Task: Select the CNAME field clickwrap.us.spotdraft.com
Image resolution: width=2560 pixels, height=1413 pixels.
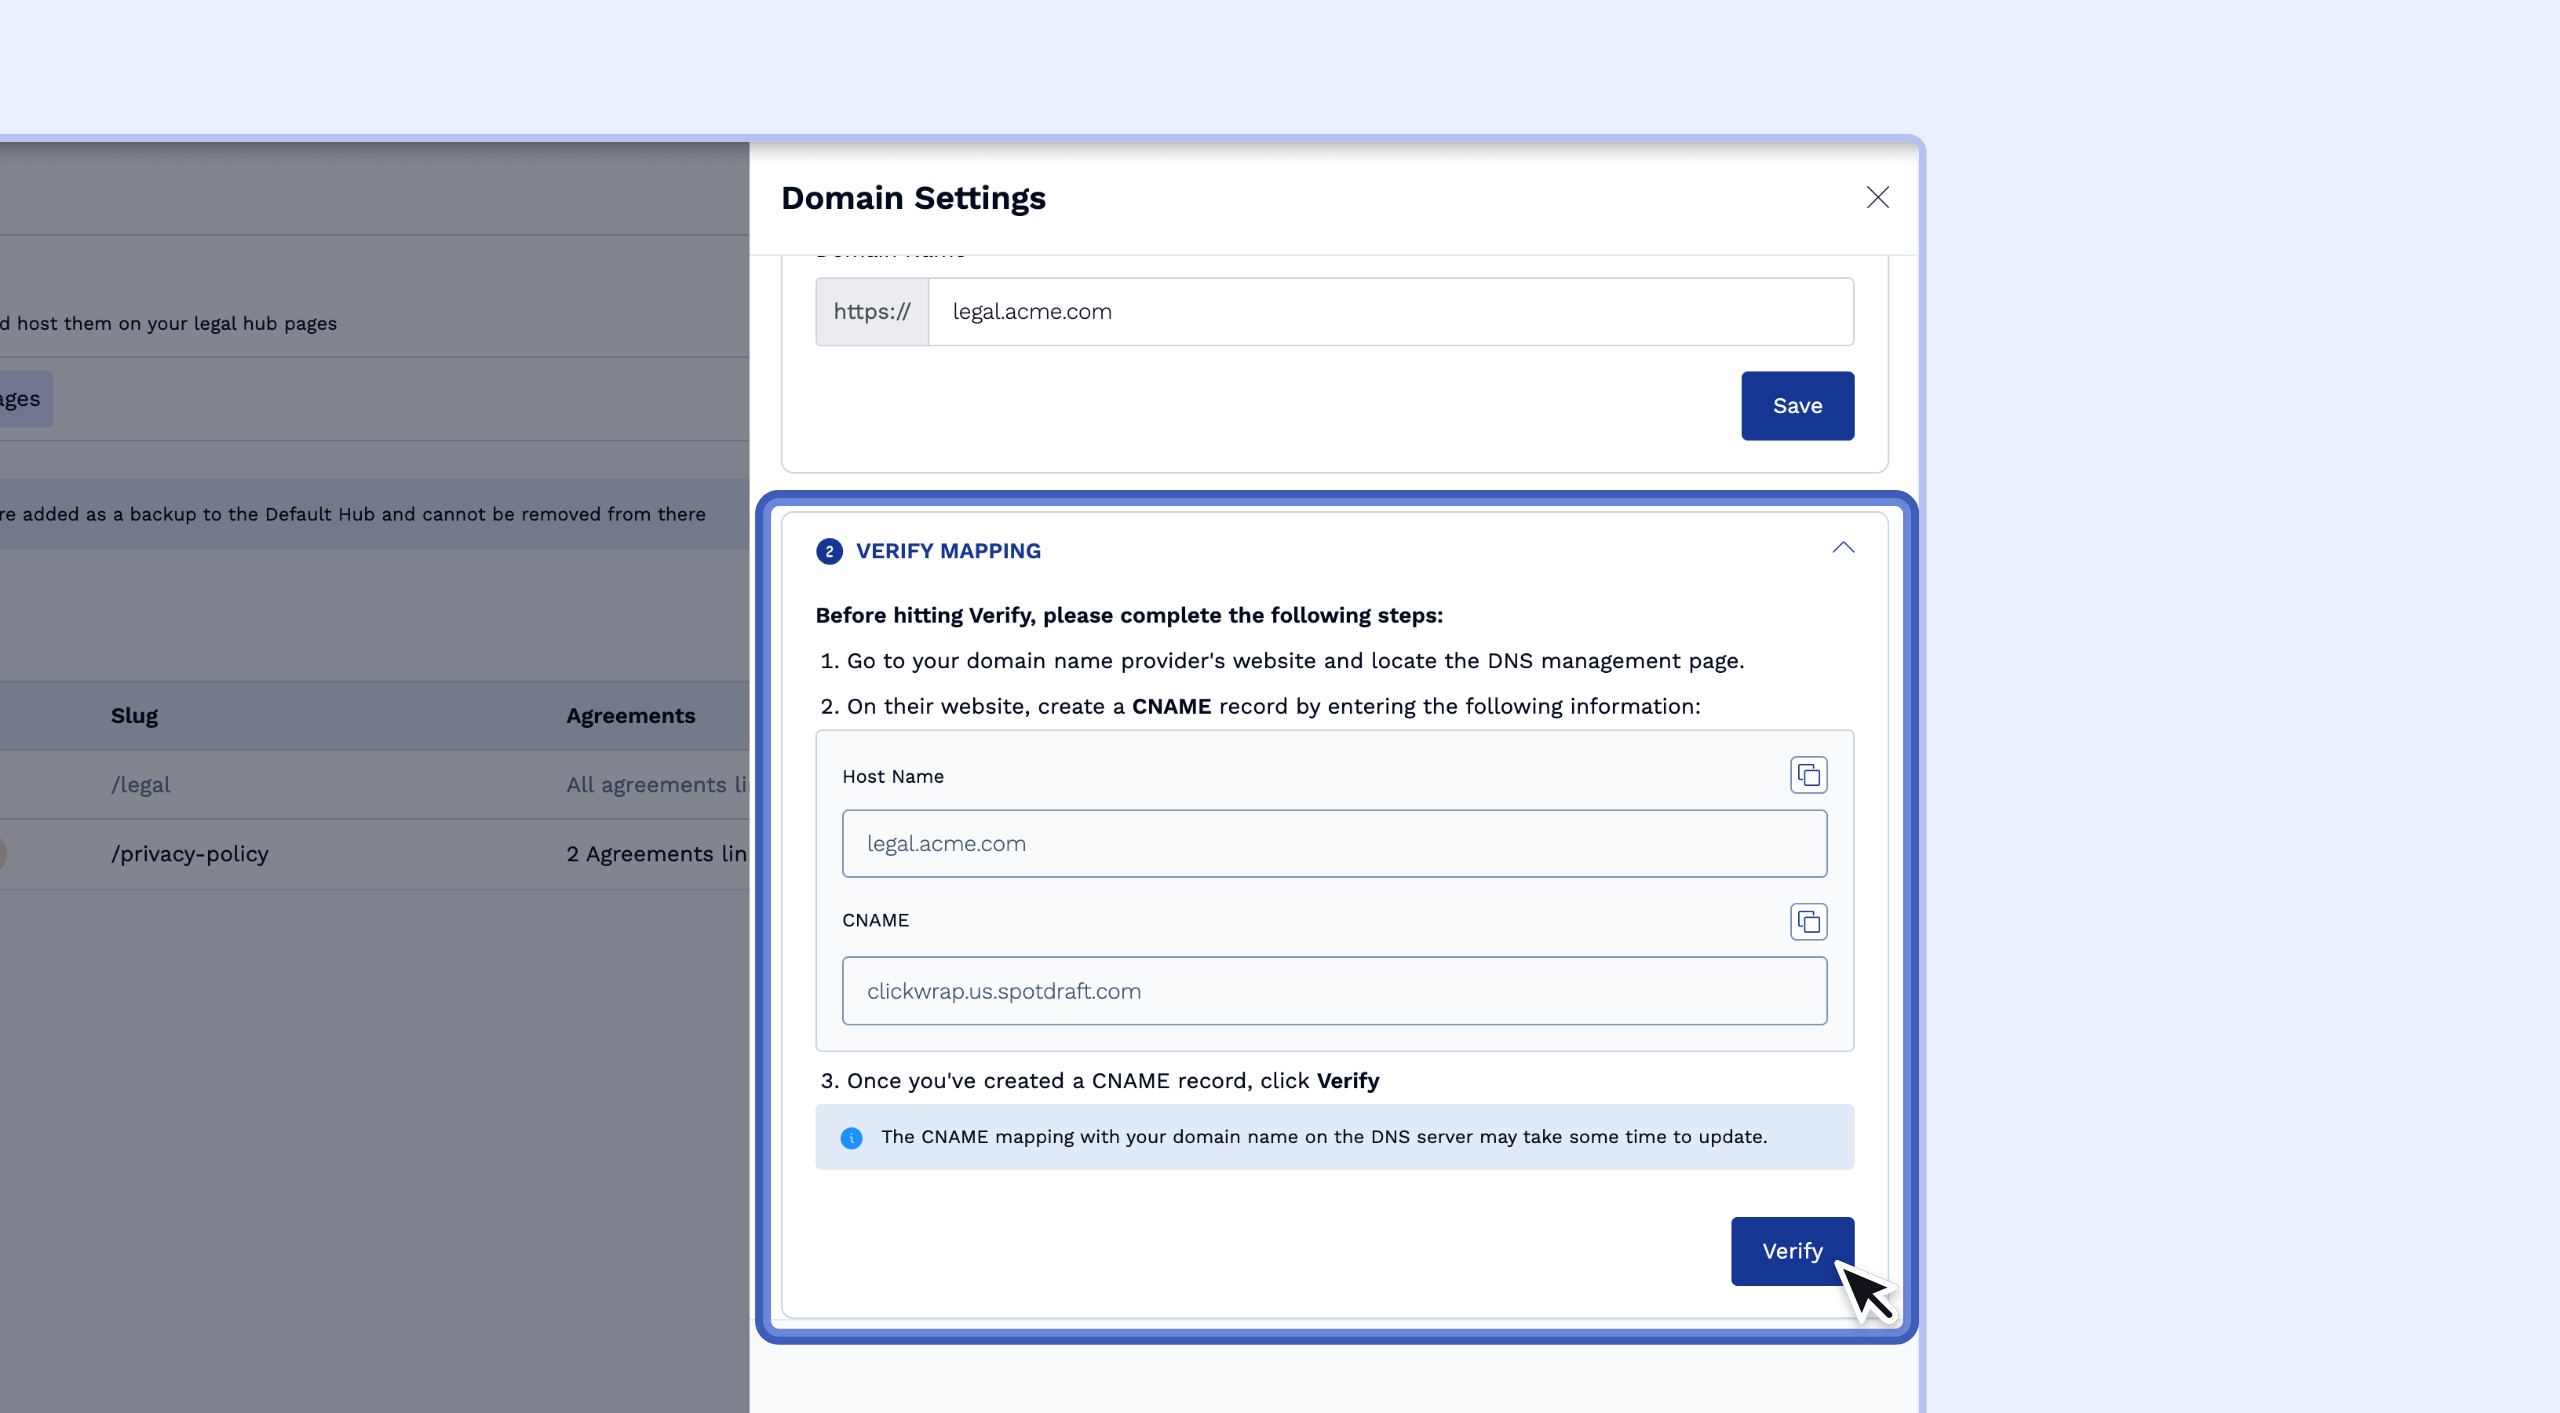Action: (x=1333, y=991)
